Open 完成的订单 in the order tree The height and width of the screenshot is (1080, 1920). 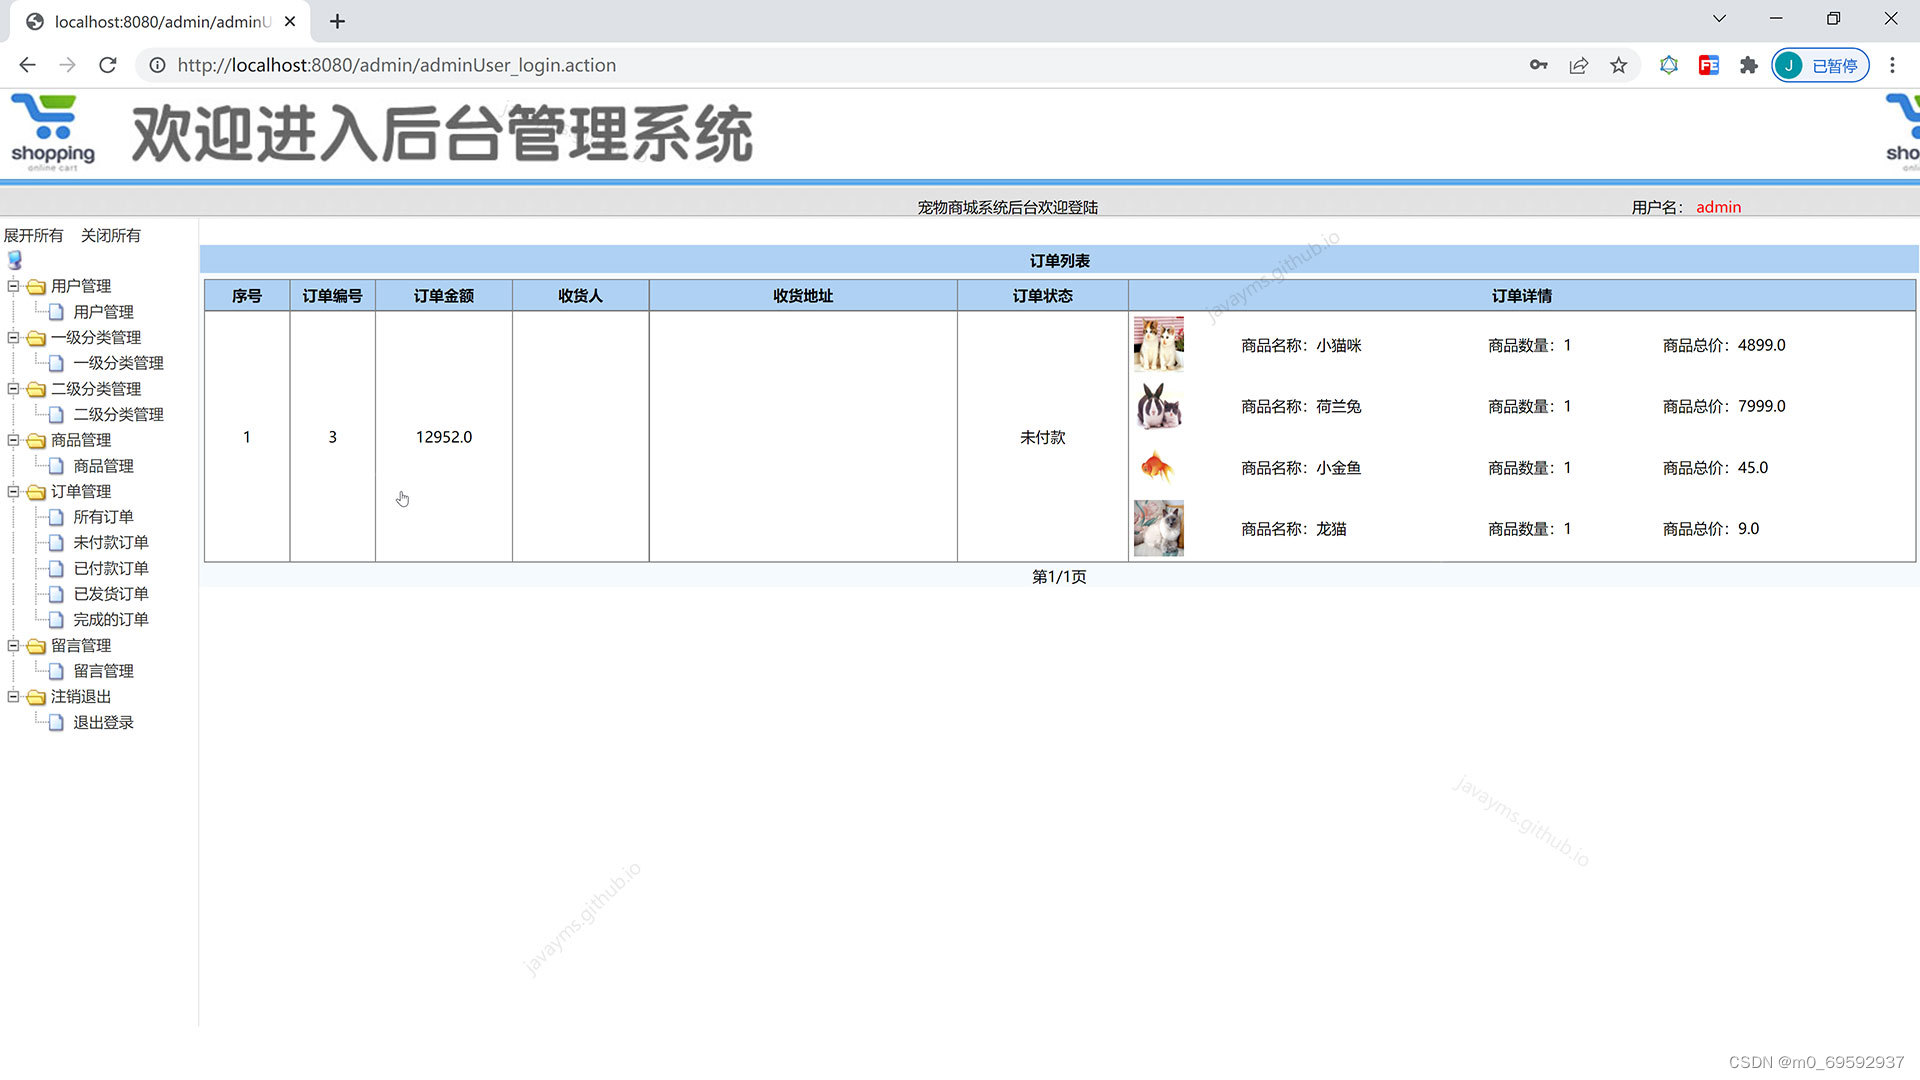(111, 619)
